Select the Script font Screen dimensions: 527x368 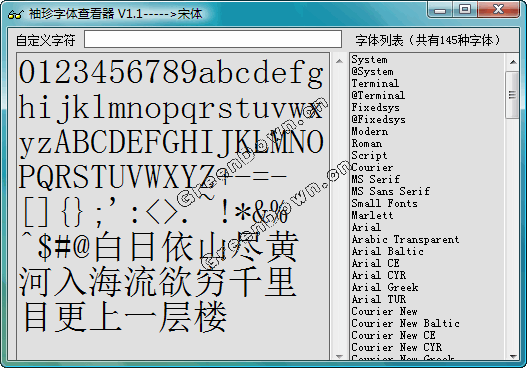369,155
